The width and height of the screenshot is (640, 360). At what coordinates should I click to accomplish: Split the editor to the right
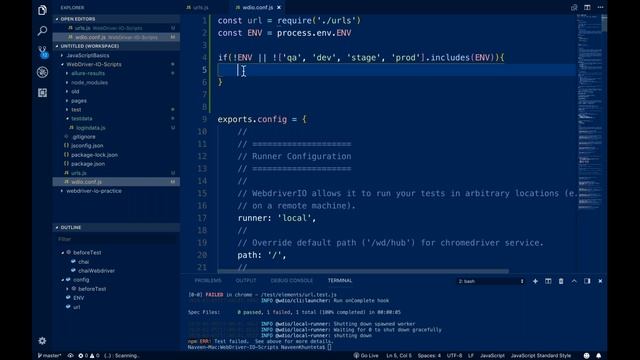coord(587,7)
